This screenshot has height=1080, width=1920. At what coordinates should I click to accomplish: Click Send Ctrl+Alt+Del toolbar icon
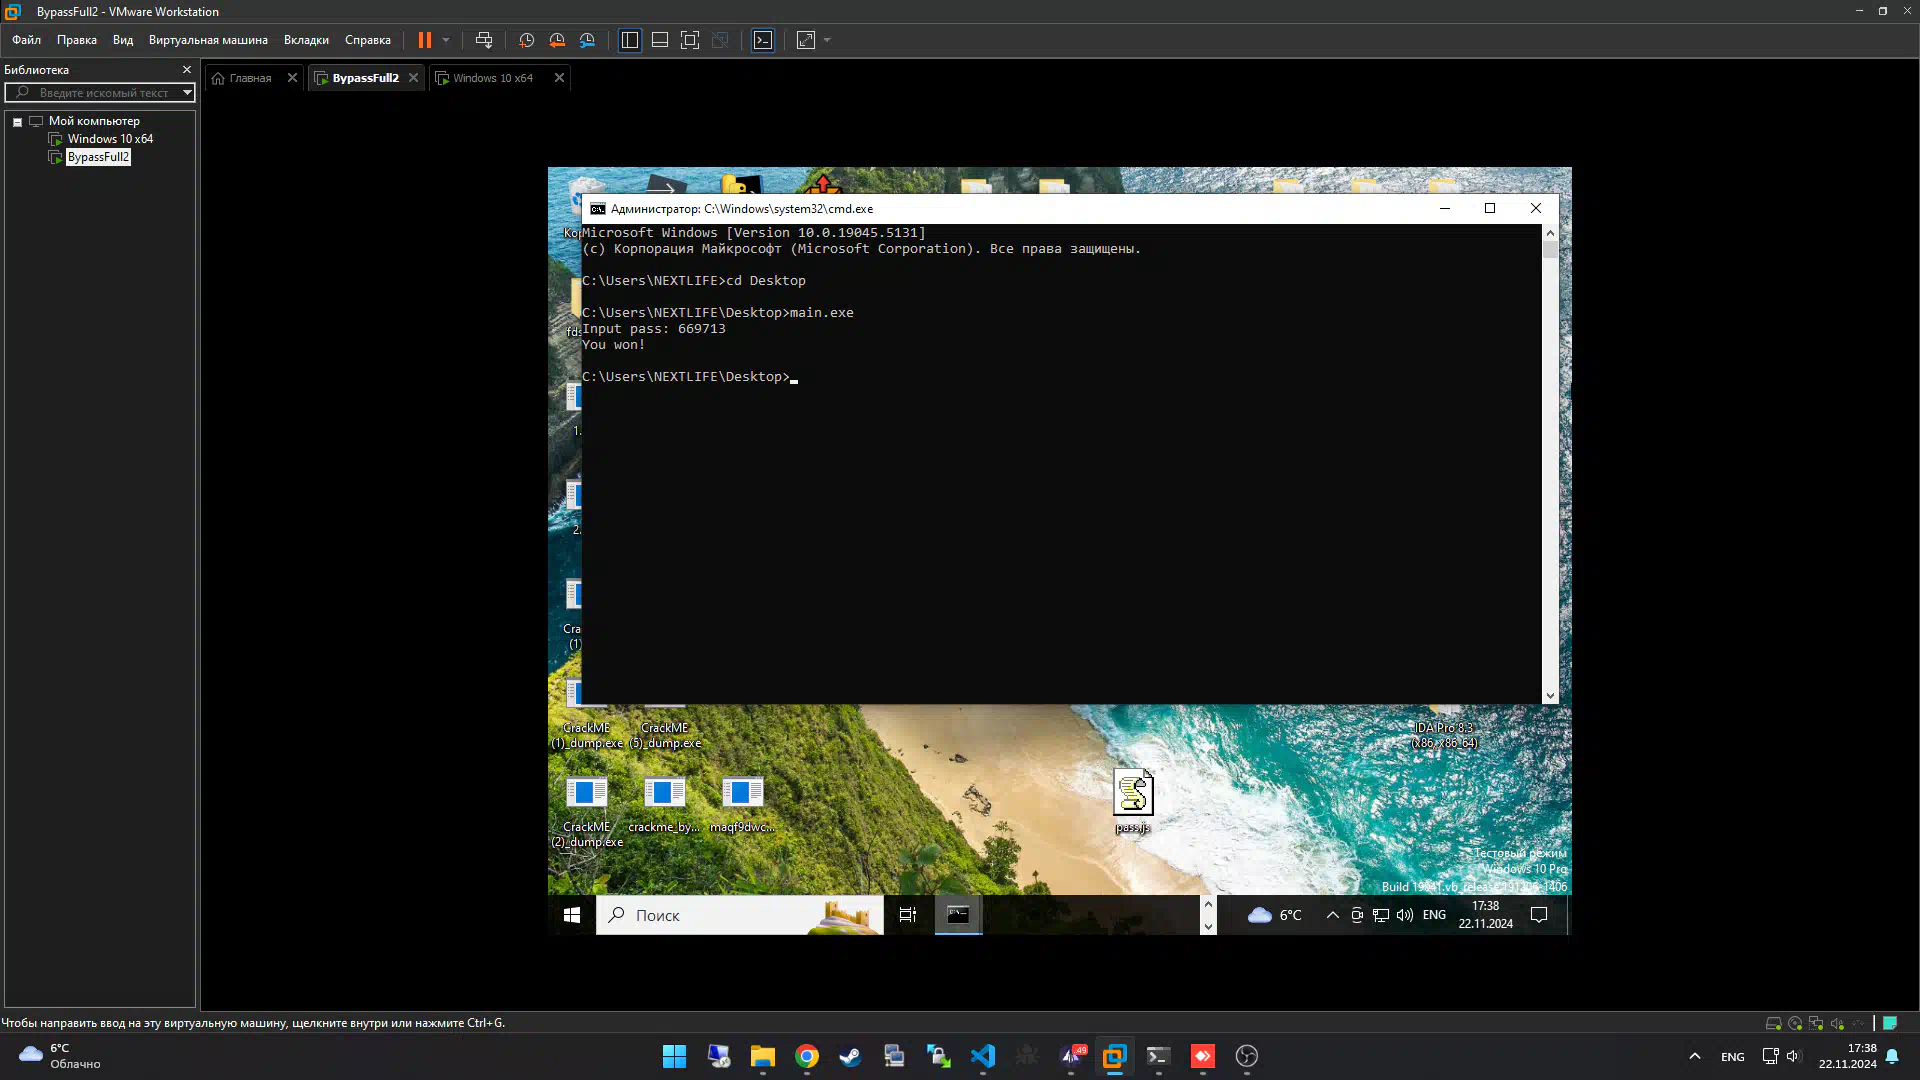coord(484,40)
